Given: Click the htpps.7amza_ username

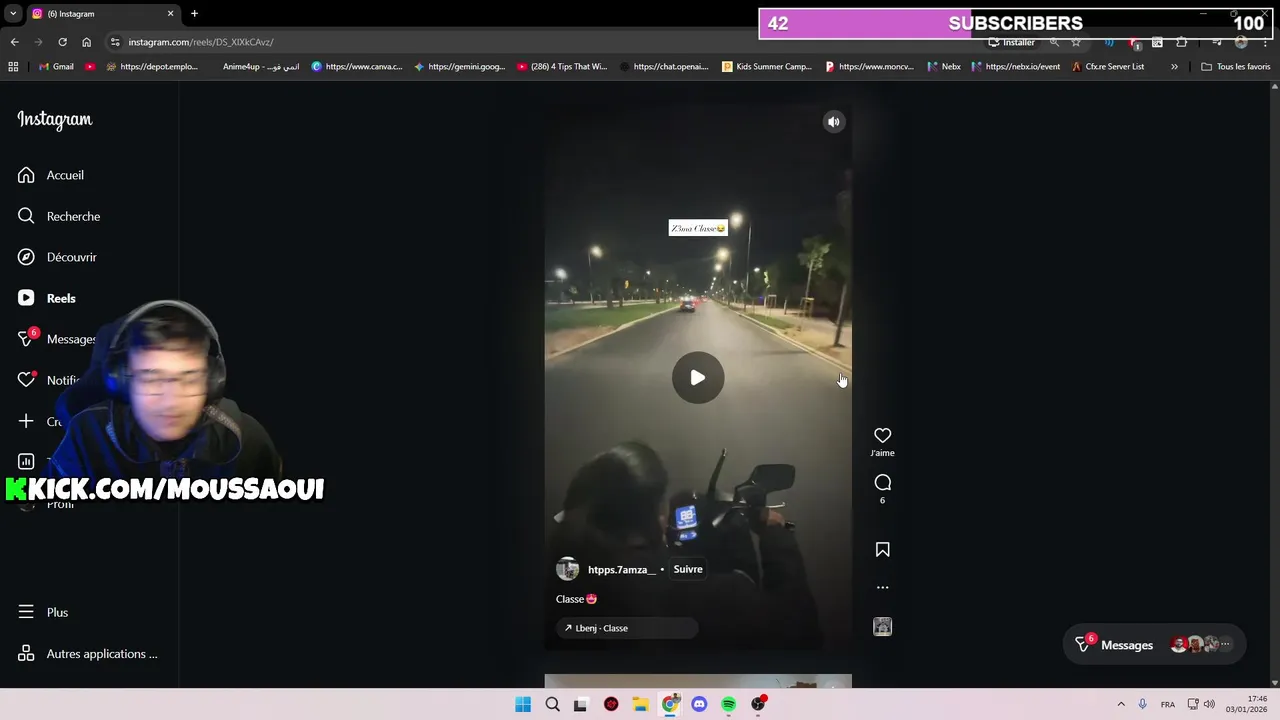Looking at the screenshot, I should [622, 570].
